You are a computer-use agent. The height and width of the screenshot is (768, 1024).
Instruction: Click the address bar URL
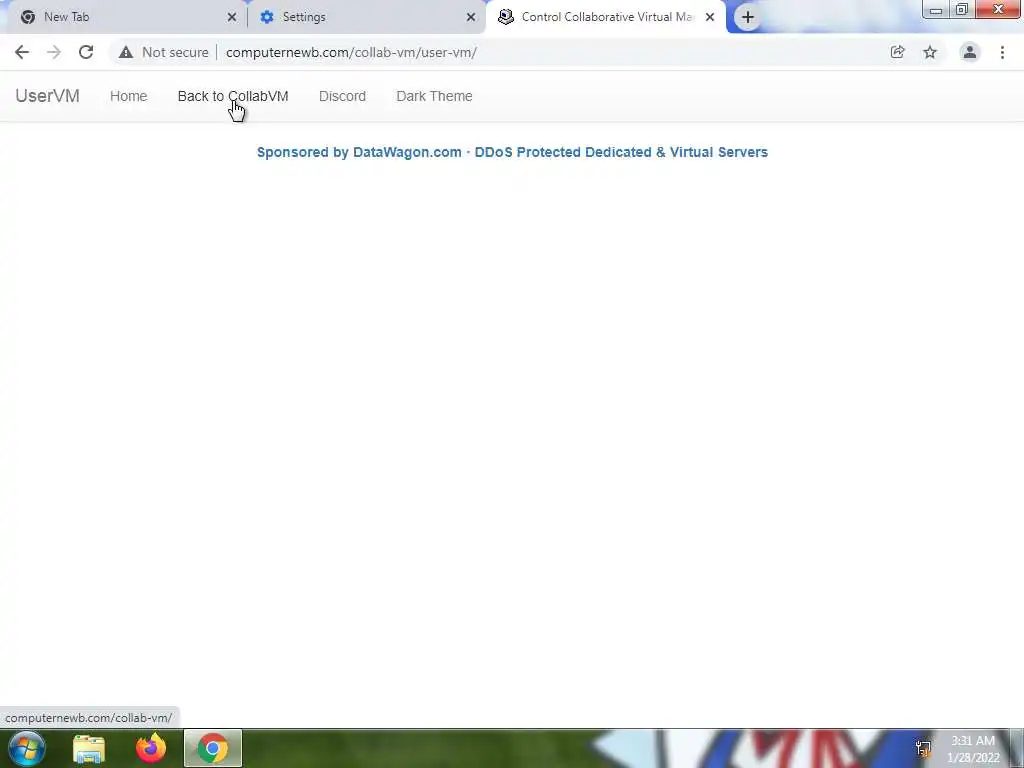pos(351,52)
